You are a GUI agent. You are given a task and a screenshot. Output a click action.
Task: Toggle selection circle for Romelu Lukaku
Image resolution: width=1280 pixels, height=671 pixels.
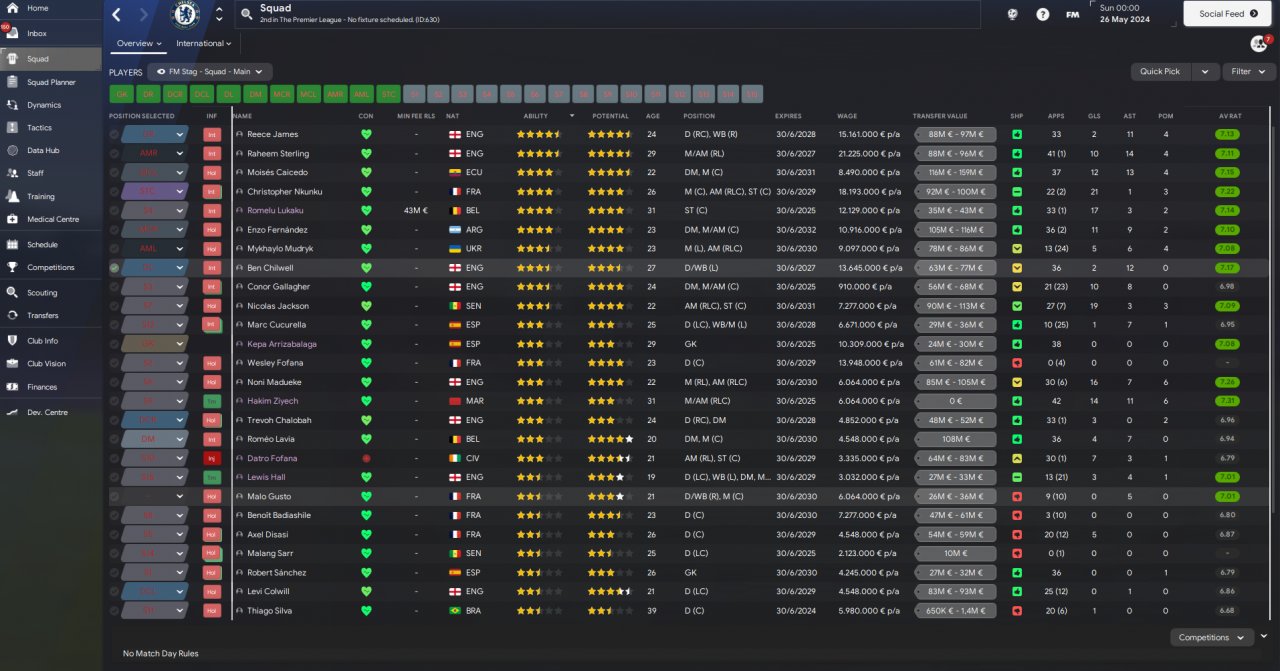point(114,210)
